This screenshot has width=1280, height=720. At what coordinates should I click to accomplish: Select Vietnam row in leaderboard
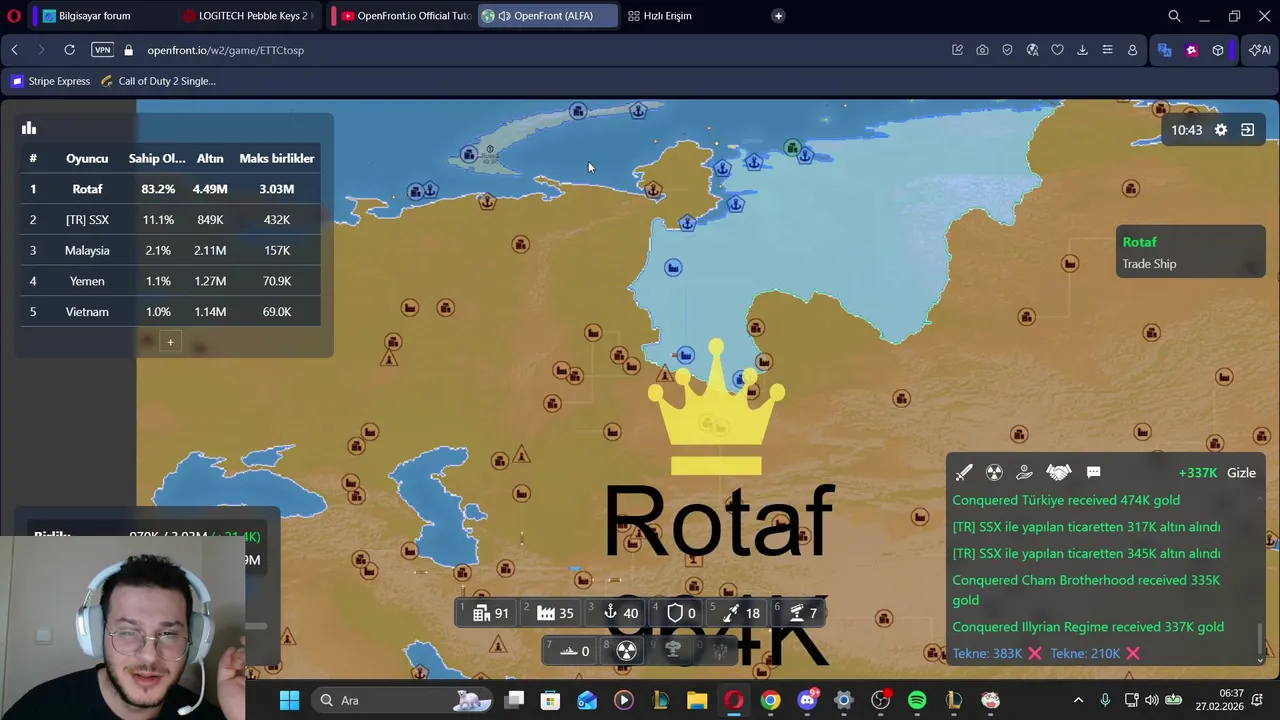(x=170, y=312)
